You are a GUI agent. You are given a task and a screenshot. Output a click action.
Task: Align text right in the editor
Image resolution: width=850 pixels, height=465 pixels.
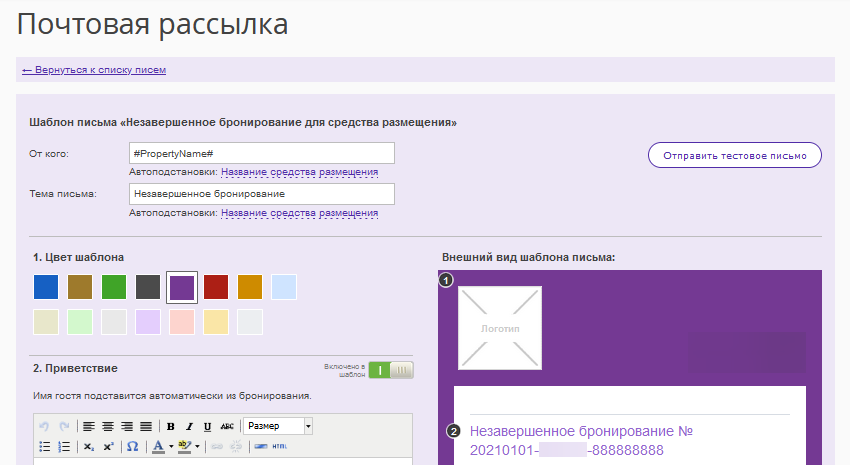pyautogui.click(x=127, y=427)
